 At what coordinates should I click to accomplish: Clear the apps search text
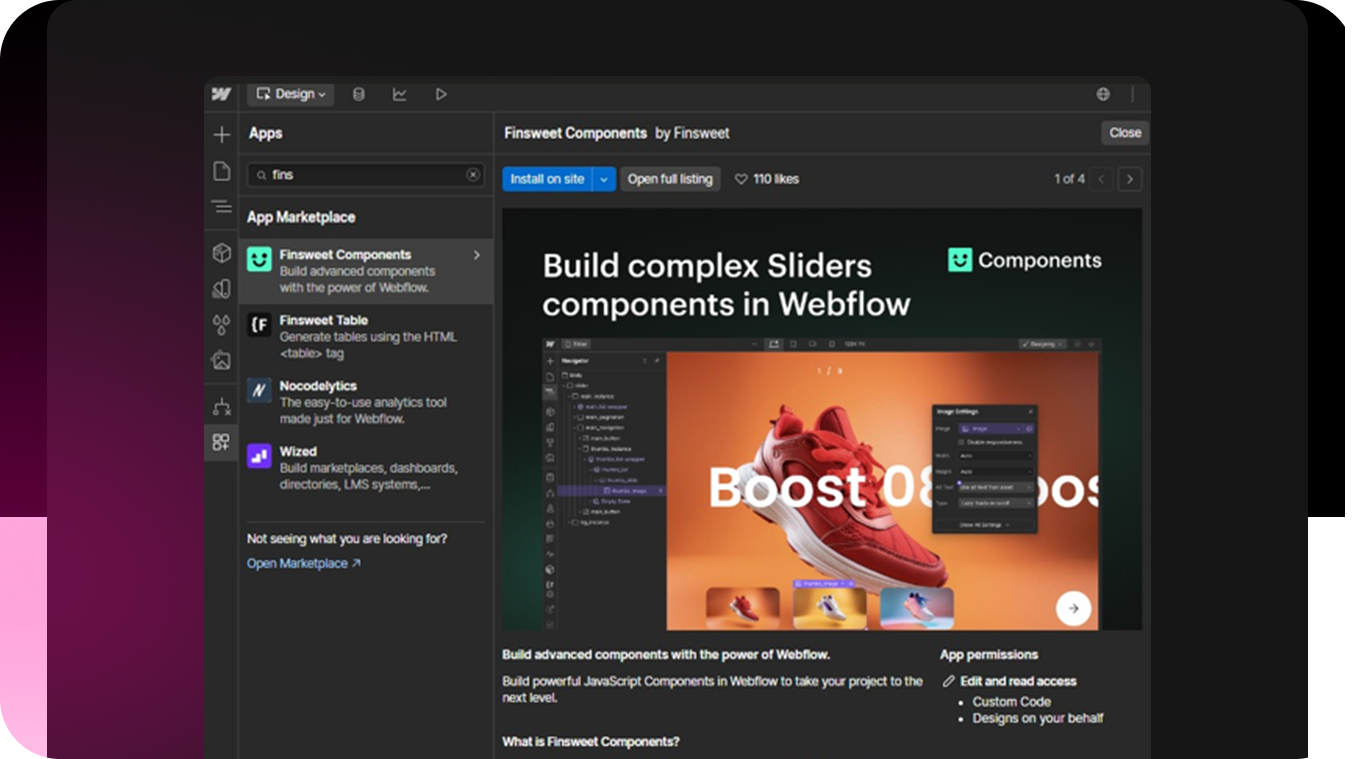click(x=473, y=174)
